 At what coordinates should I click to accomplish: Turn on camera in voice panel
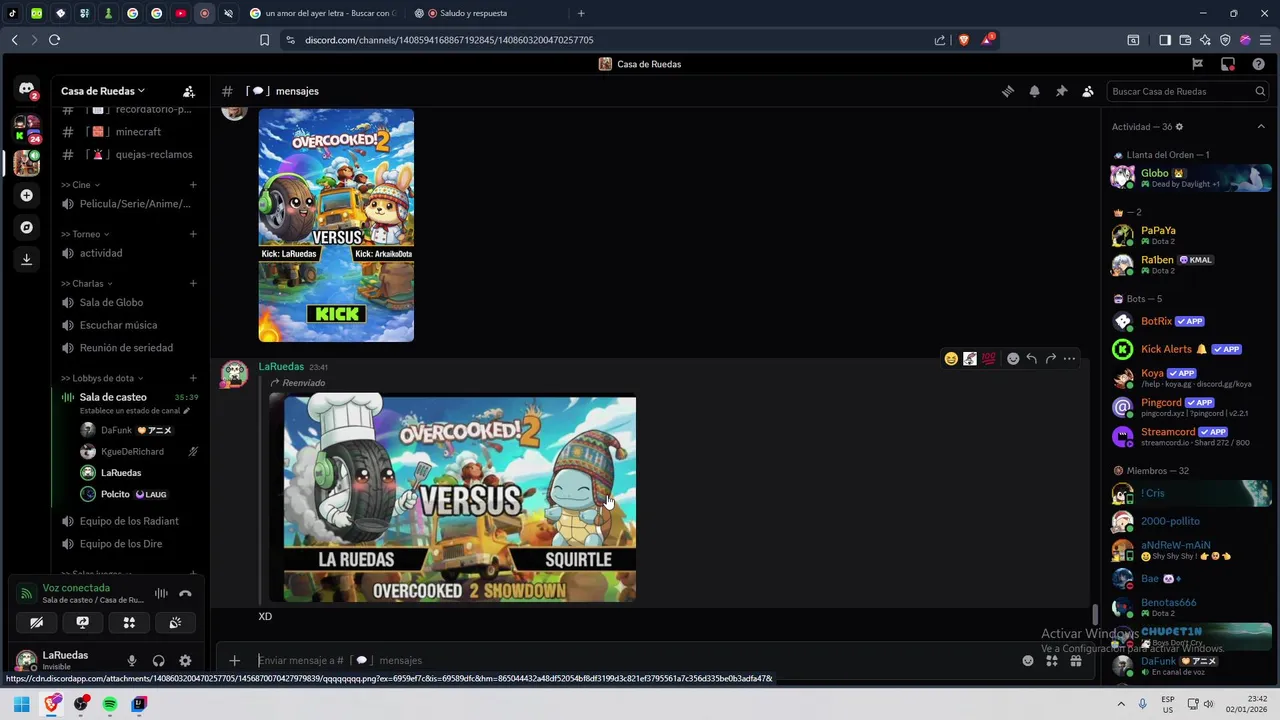pyautogui.click(x=36, y=623)
